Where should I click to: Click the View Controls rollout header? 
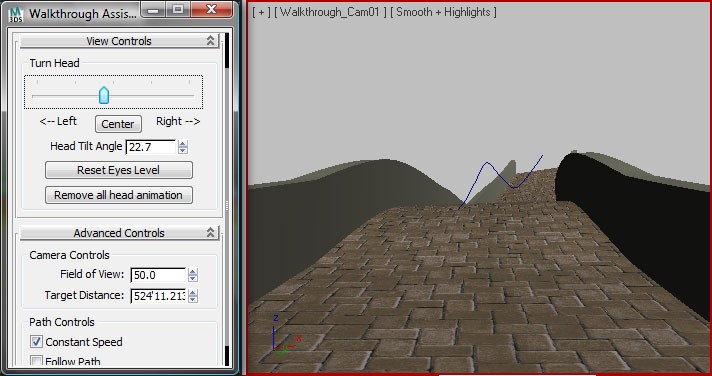point(119,41)
